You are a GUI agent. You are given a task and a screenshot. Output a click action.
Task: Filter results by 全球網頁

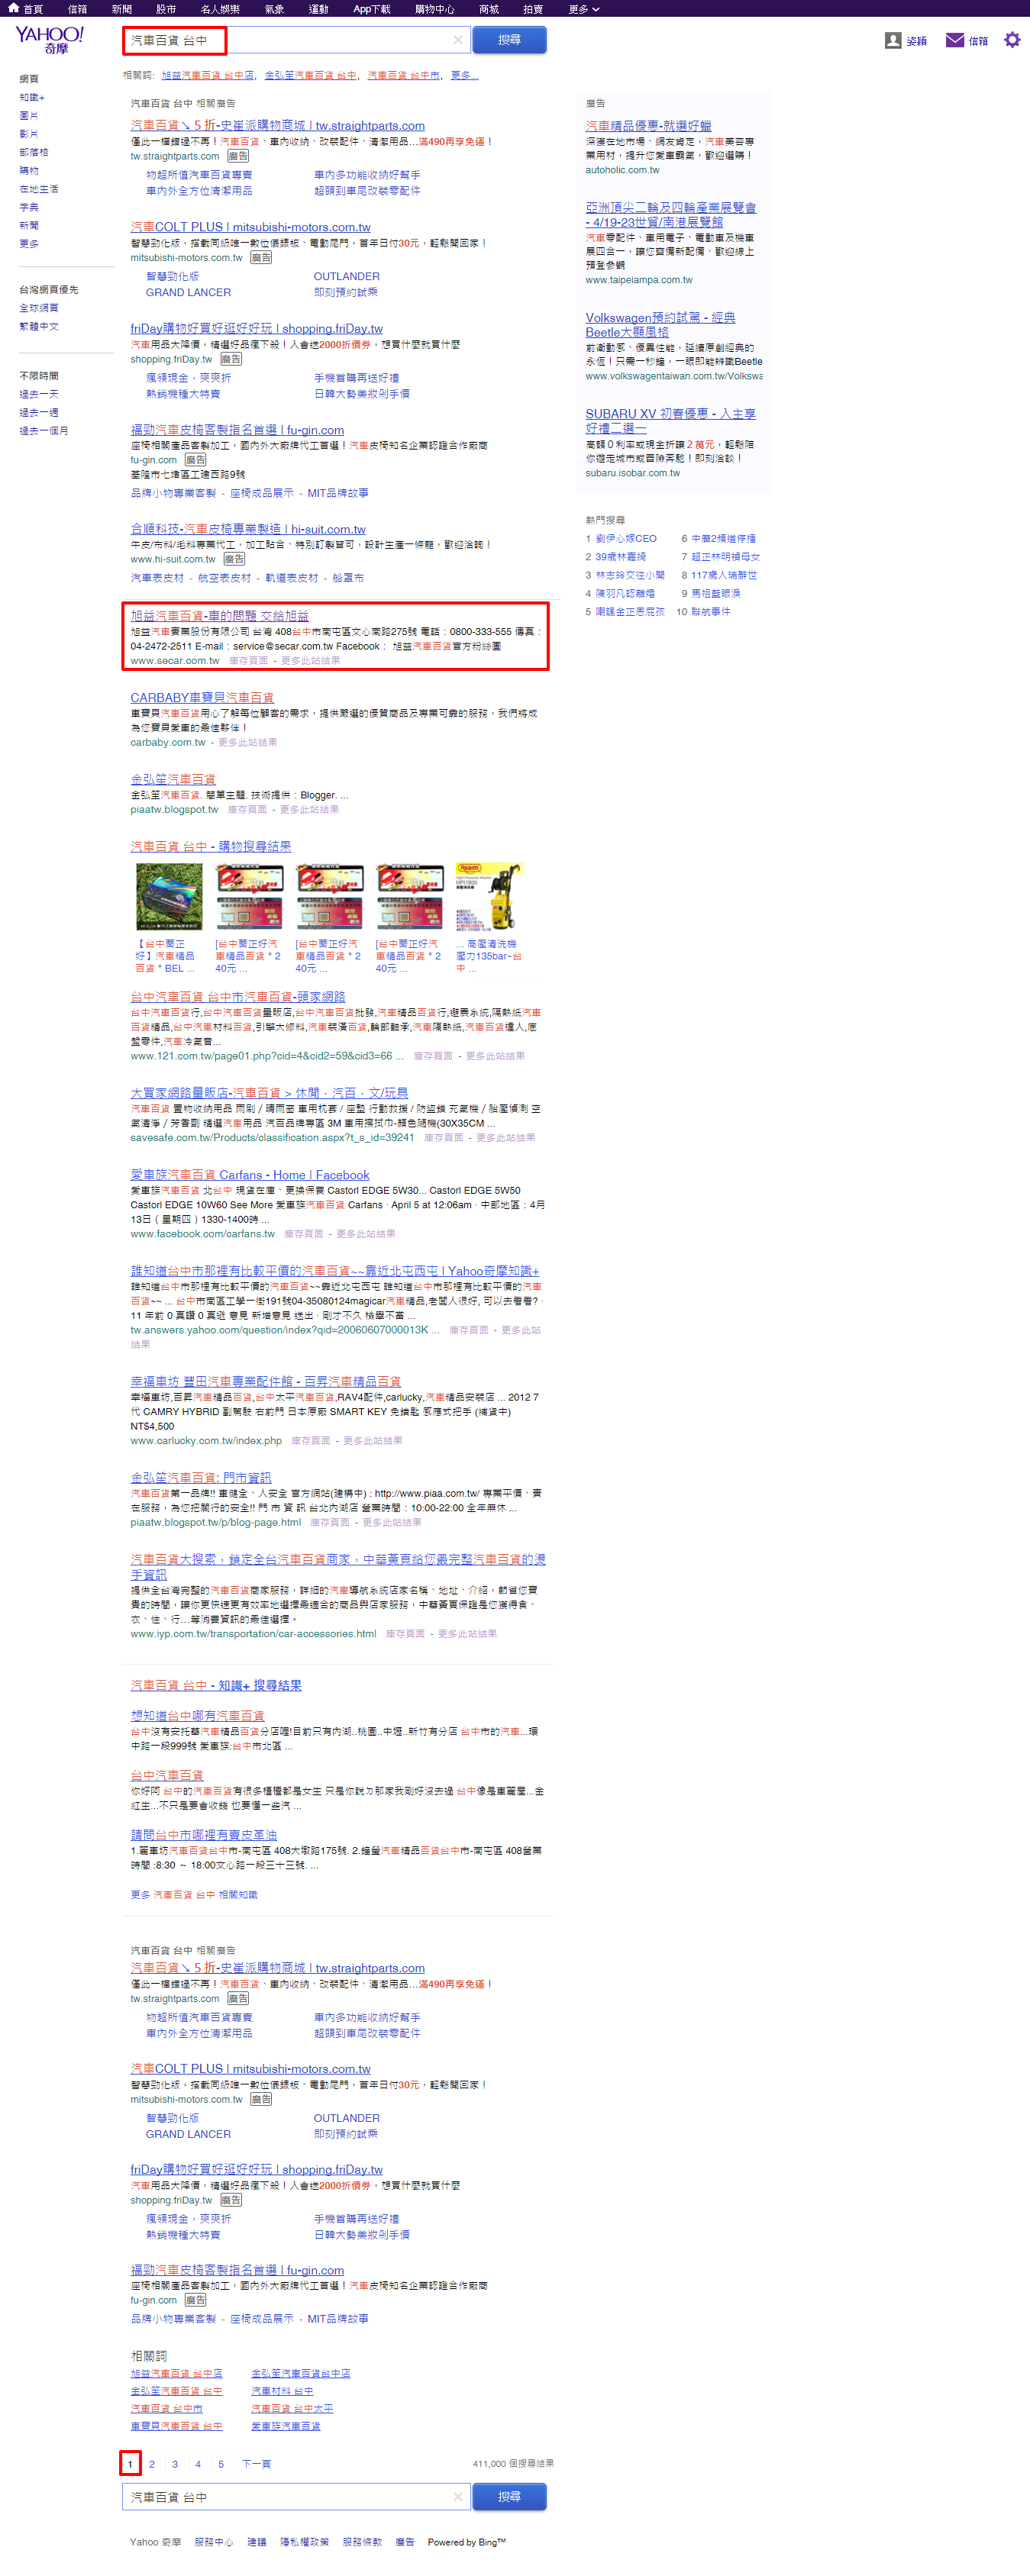click(x=39, y=307)
